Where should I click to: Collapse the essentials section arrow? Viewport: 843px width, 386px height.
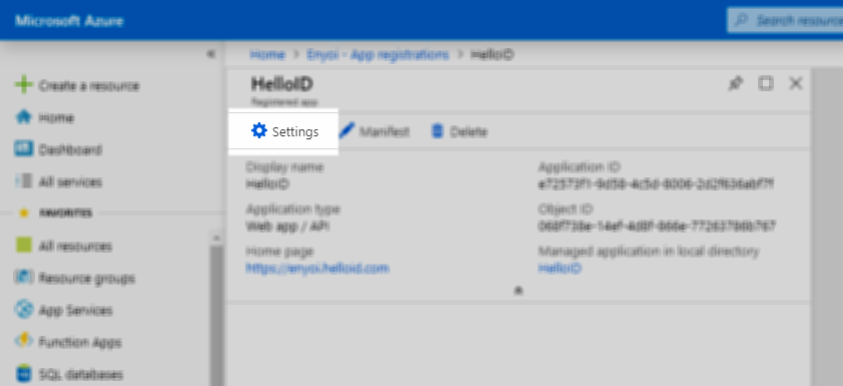point(518,290)
